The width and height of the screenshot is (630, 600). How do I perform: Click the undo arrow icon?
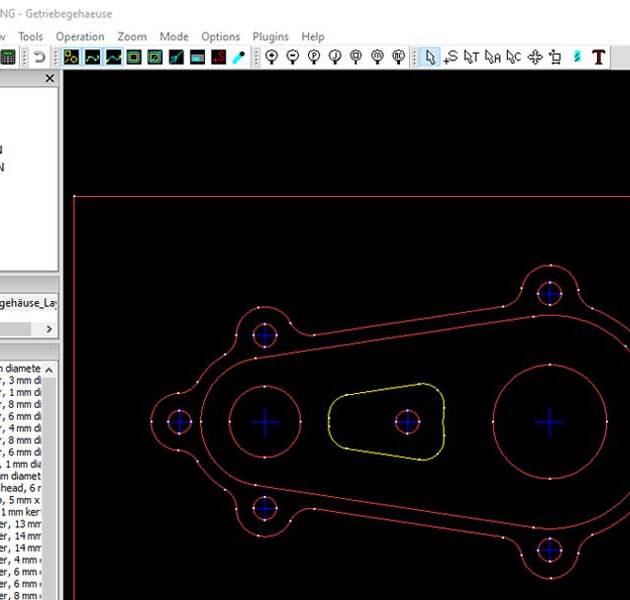pyautogui.click(x=38, y=57)
